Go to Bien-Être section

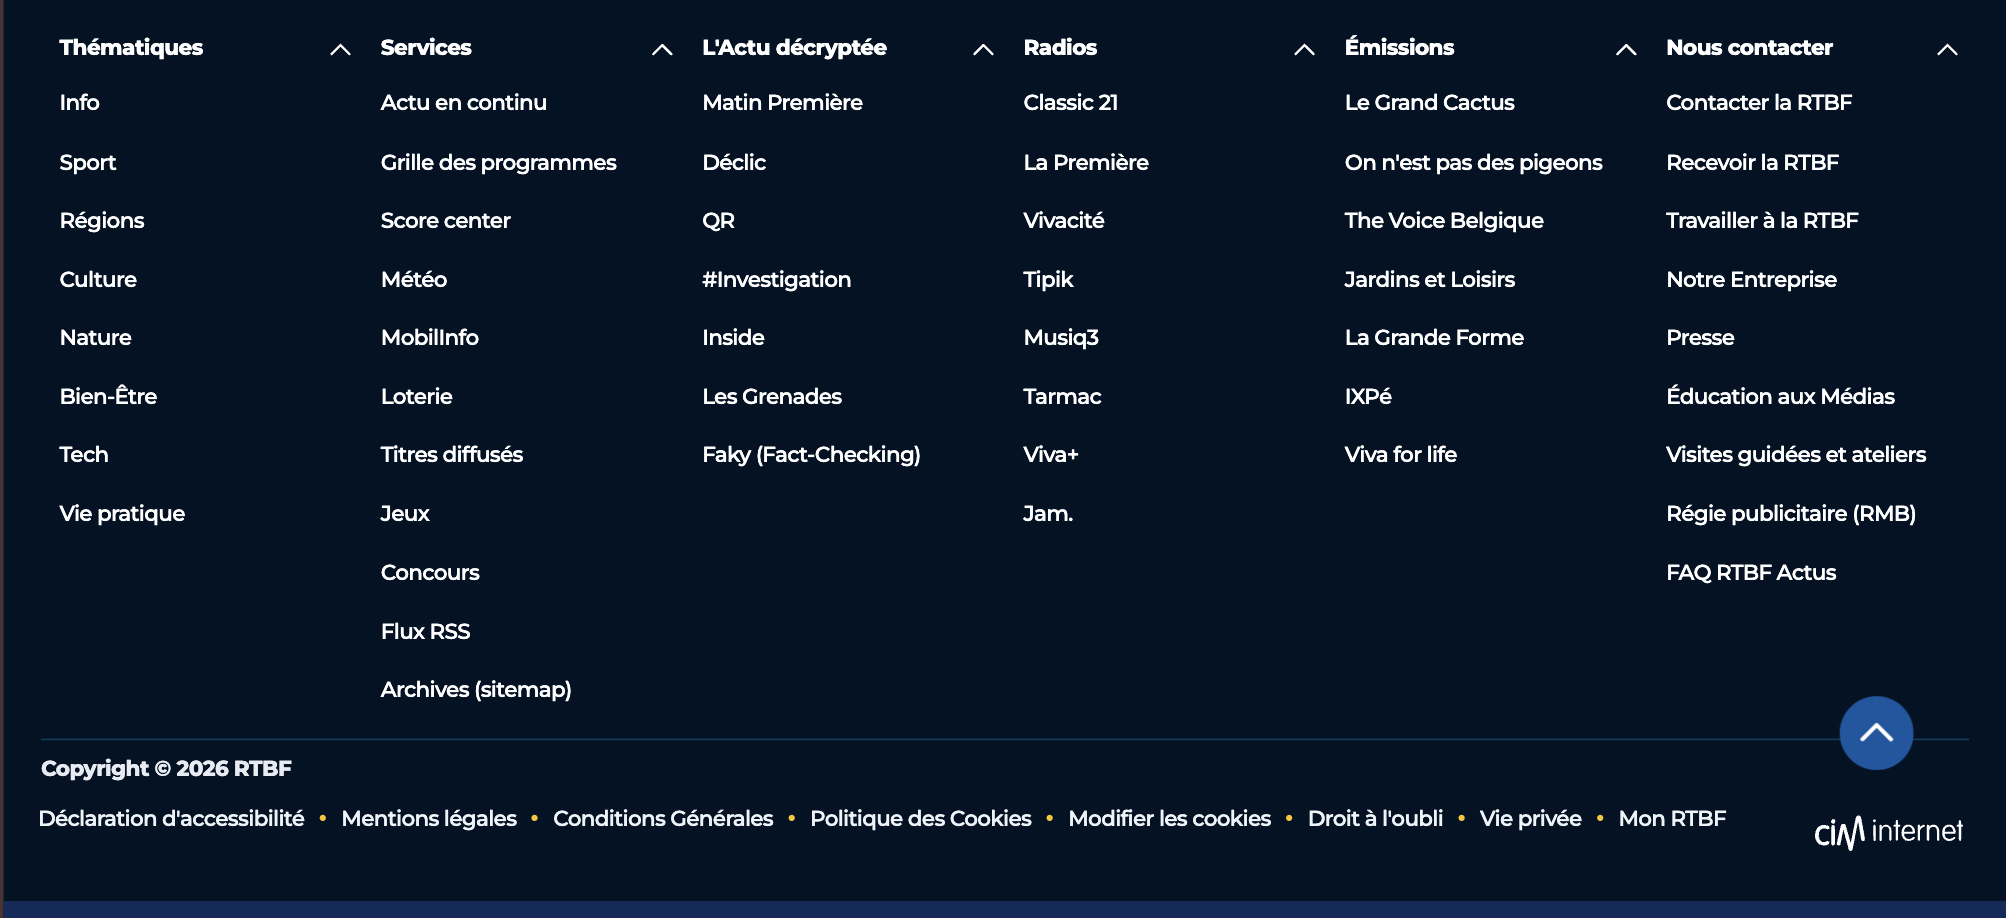point(108,396)
